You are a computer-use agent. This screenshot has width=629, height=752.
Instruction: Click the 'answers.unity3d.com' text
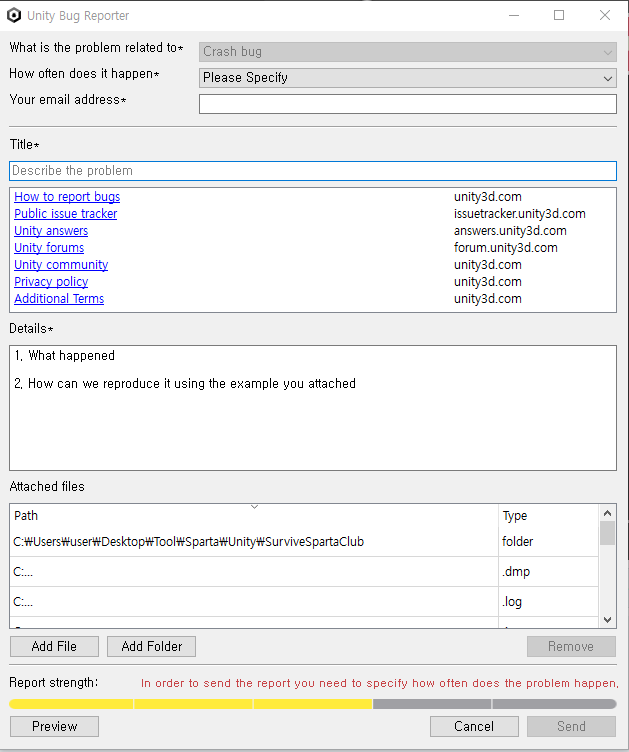[x=510, y=231]
